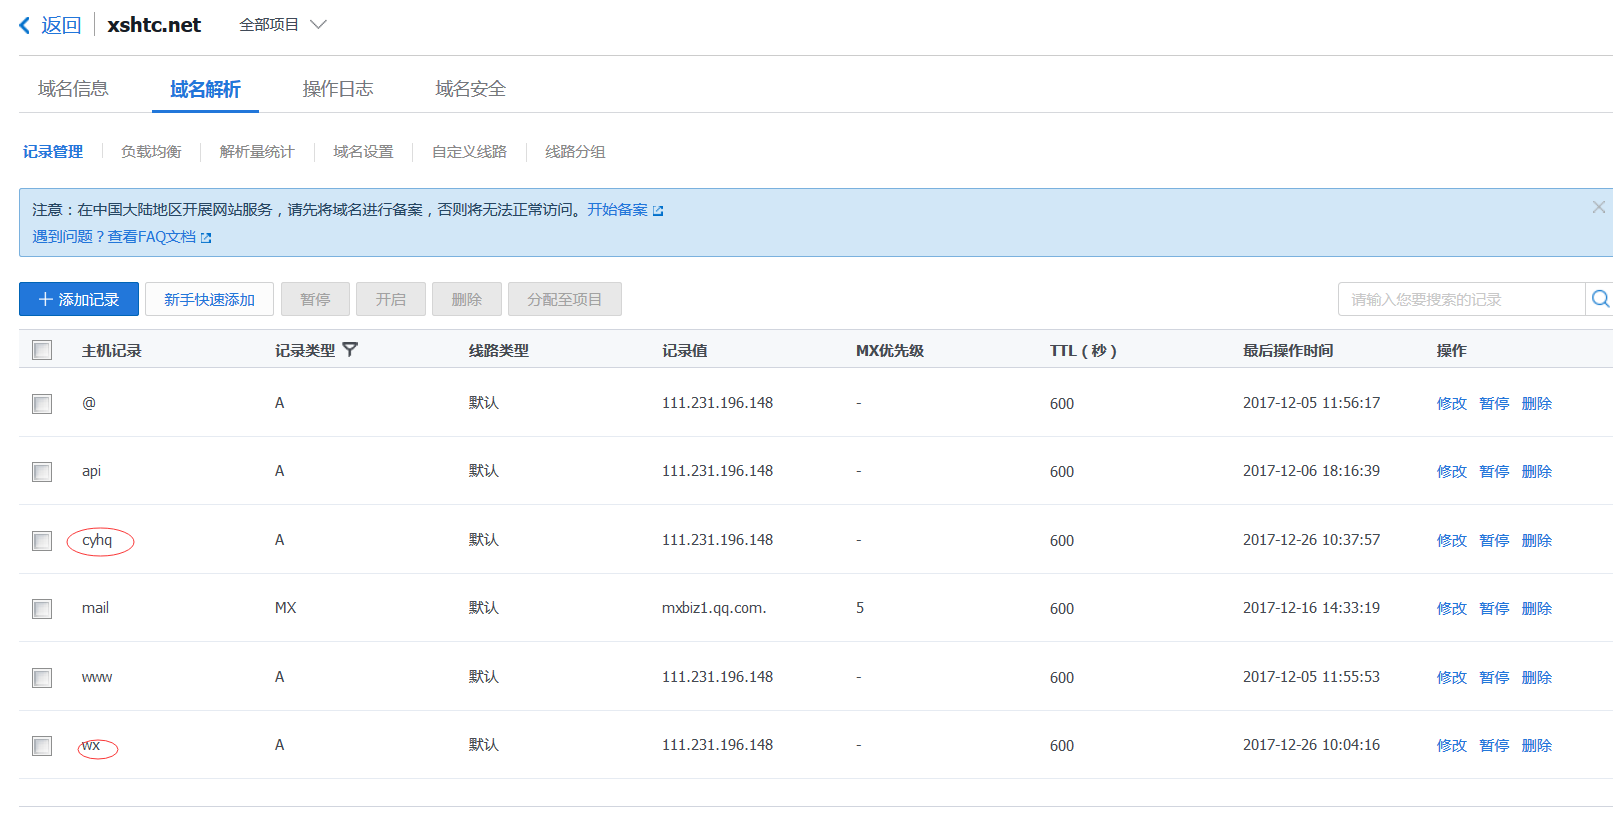The width and height of the screenshot is (1613, 825).
Task: Click 暂停 for the cyhq record
Action: pyautogui.click(x=1494, y=541)
